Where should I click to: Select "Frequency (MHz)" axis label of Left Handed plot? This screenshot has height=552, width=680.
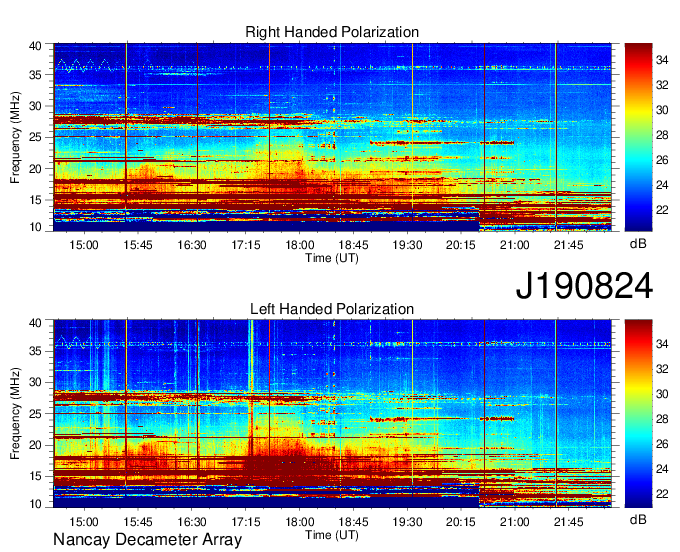pyautogui.click(x=15, y=414)
